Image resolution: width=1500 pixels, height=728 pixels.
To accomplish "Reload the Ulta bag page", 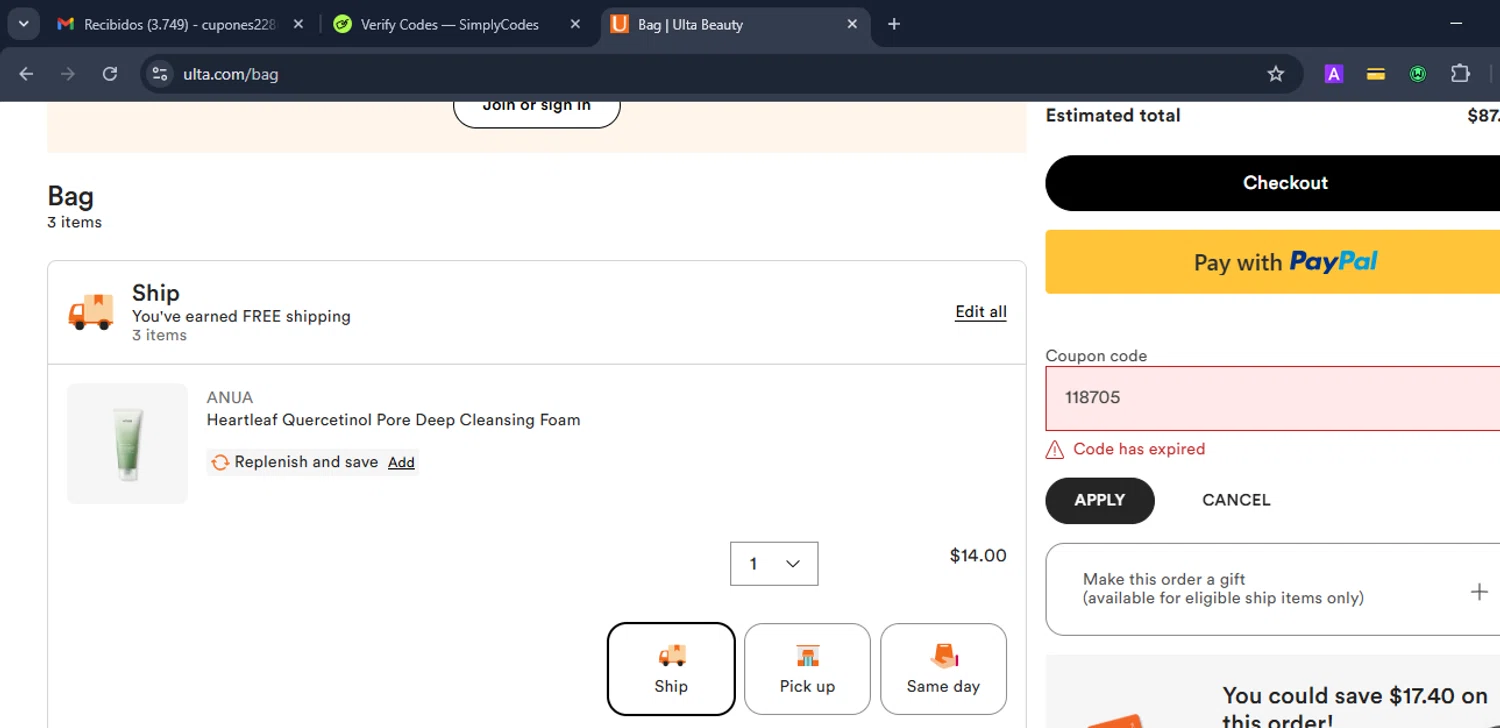I will point(110,74).
